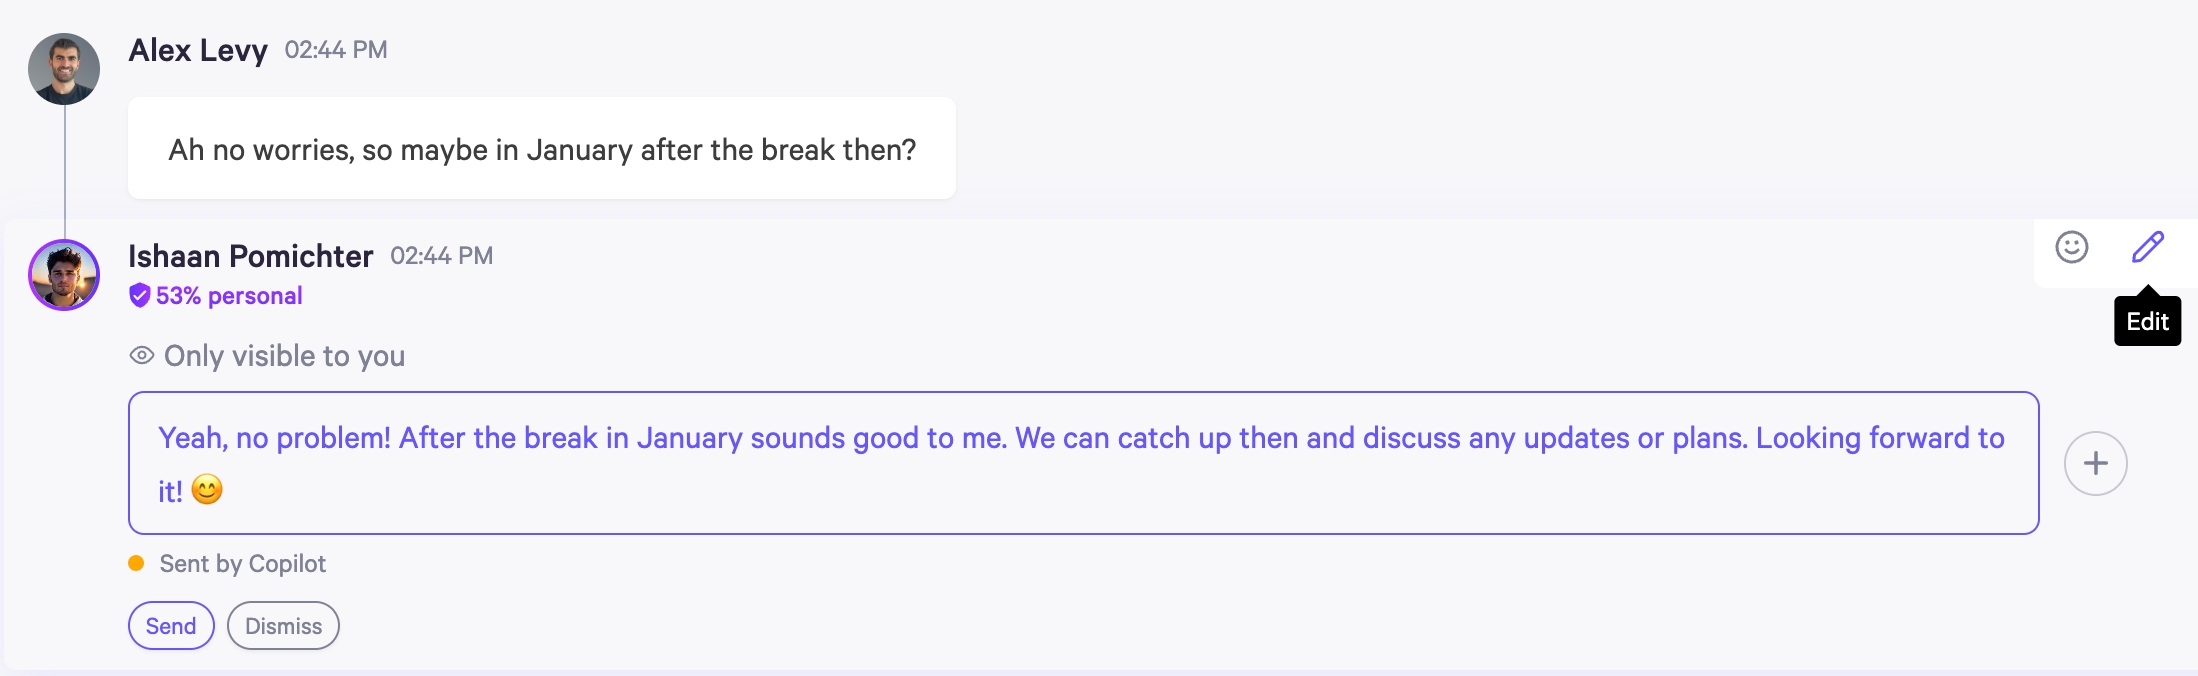Click the pencil Edit icon
This screenshot has height=676, width=2198.
point(2147,247)
